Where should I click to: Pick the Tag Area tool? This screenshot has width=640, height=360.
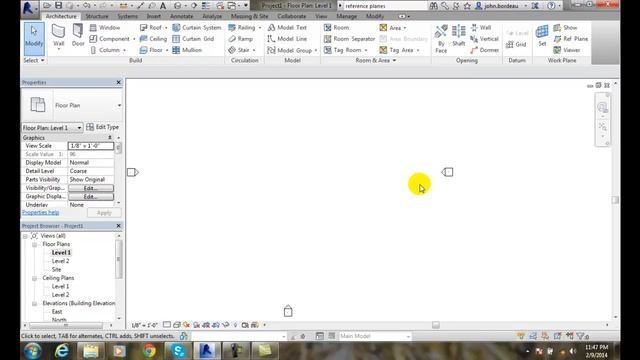(399, 50)
